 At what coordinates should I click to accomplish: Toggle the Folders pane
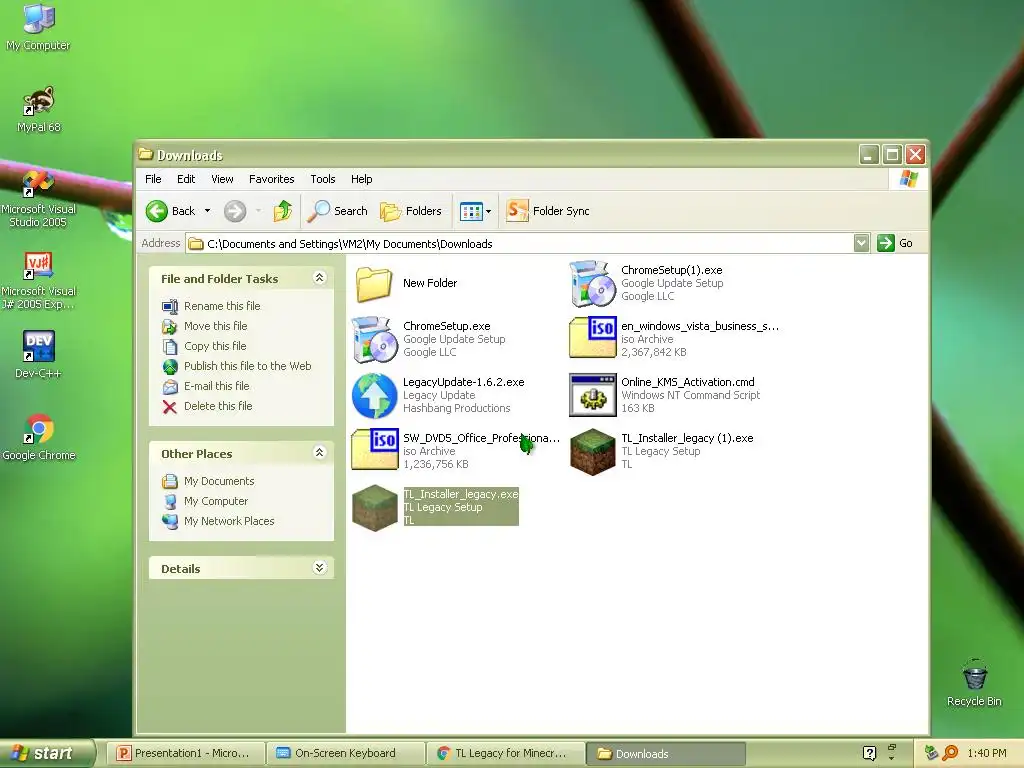[411, 211]
